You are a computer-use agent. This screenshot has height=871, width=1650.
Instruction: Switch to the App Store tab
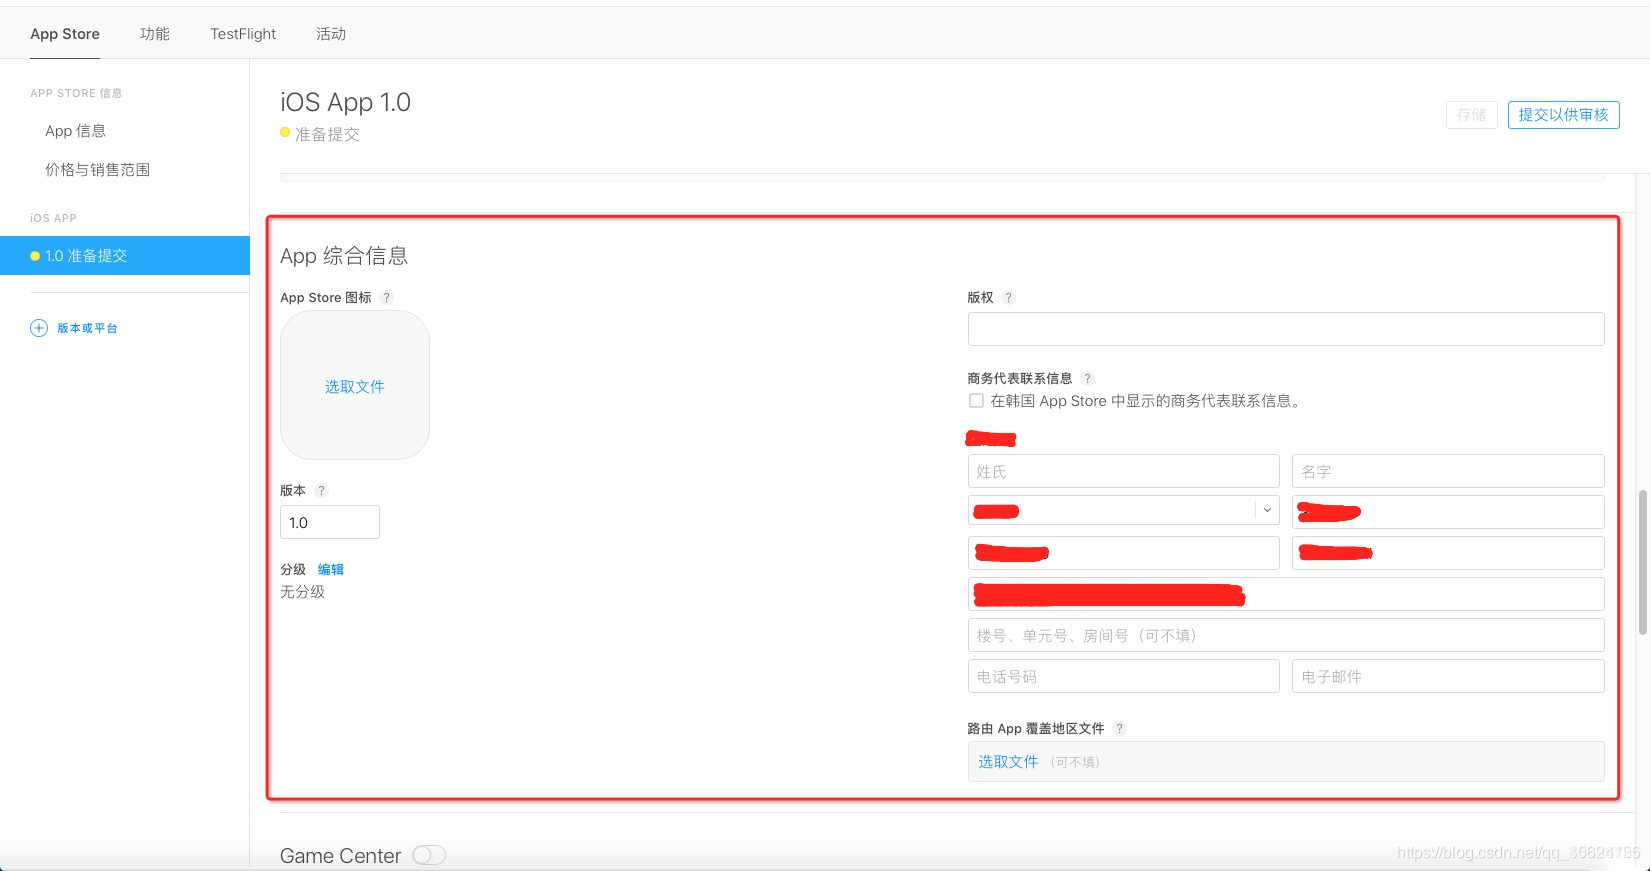[65, 34]
